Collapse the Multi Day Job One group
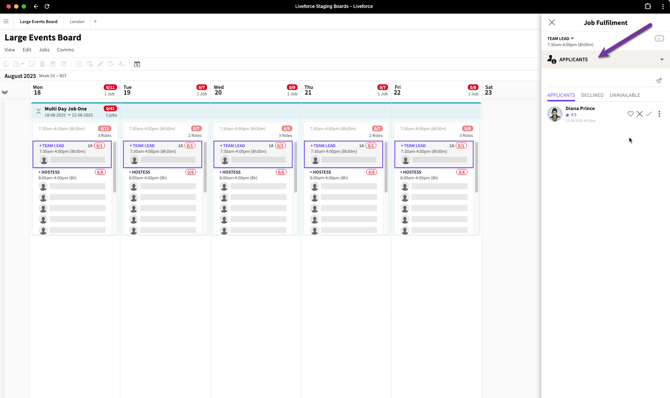This screenshot has width=670, height=398. tap(38, 111)
